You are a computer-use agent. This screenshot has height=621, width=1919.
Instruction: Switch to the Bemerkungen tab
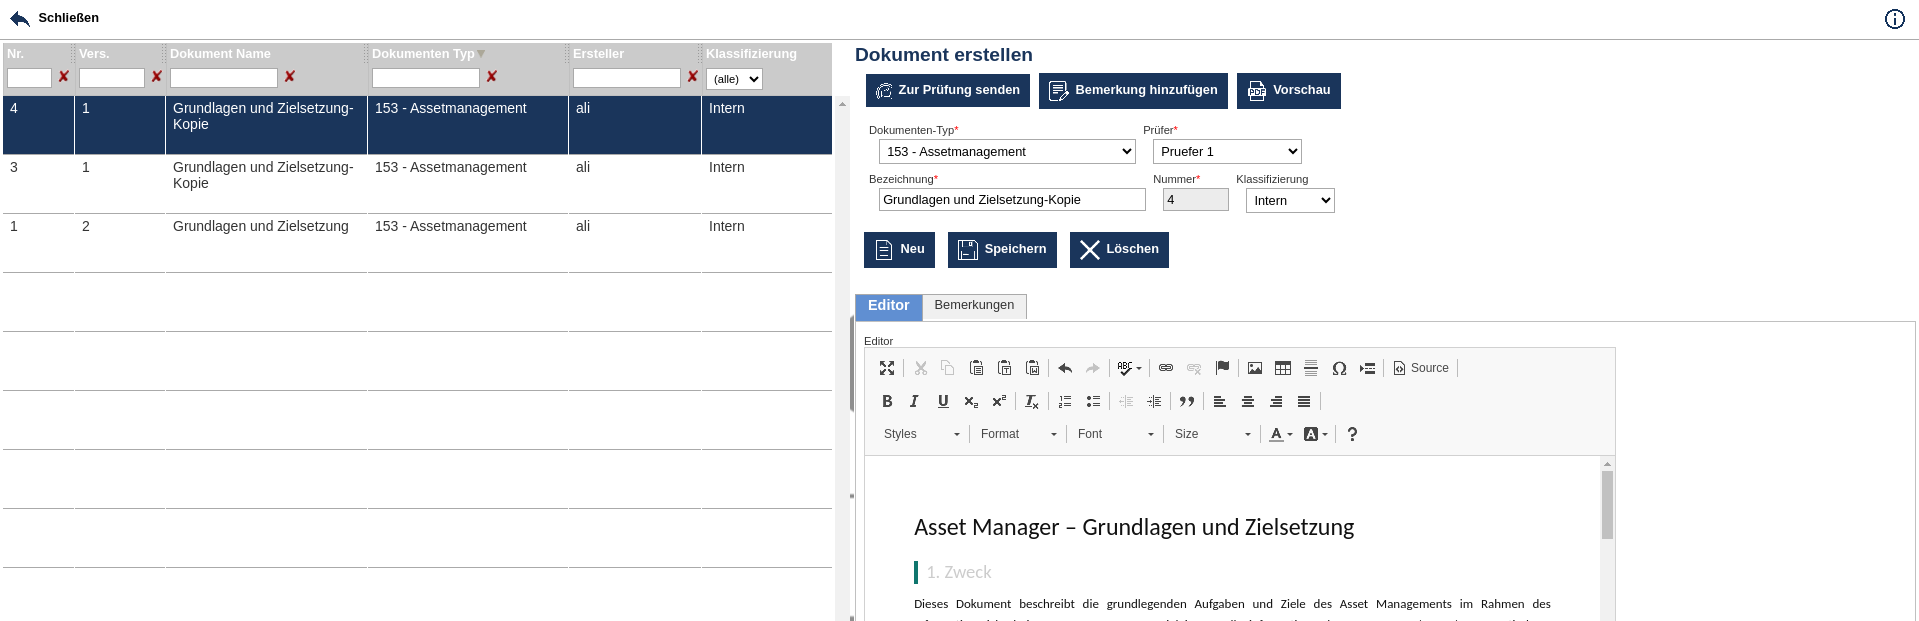tap(974, 306)
